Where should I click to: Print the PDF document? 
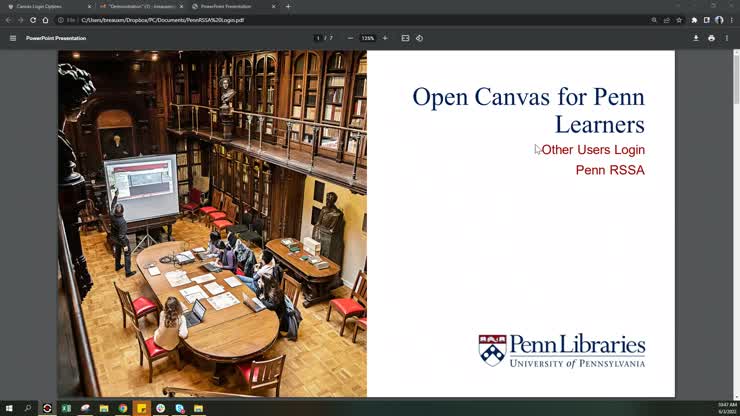coord(711,38)
